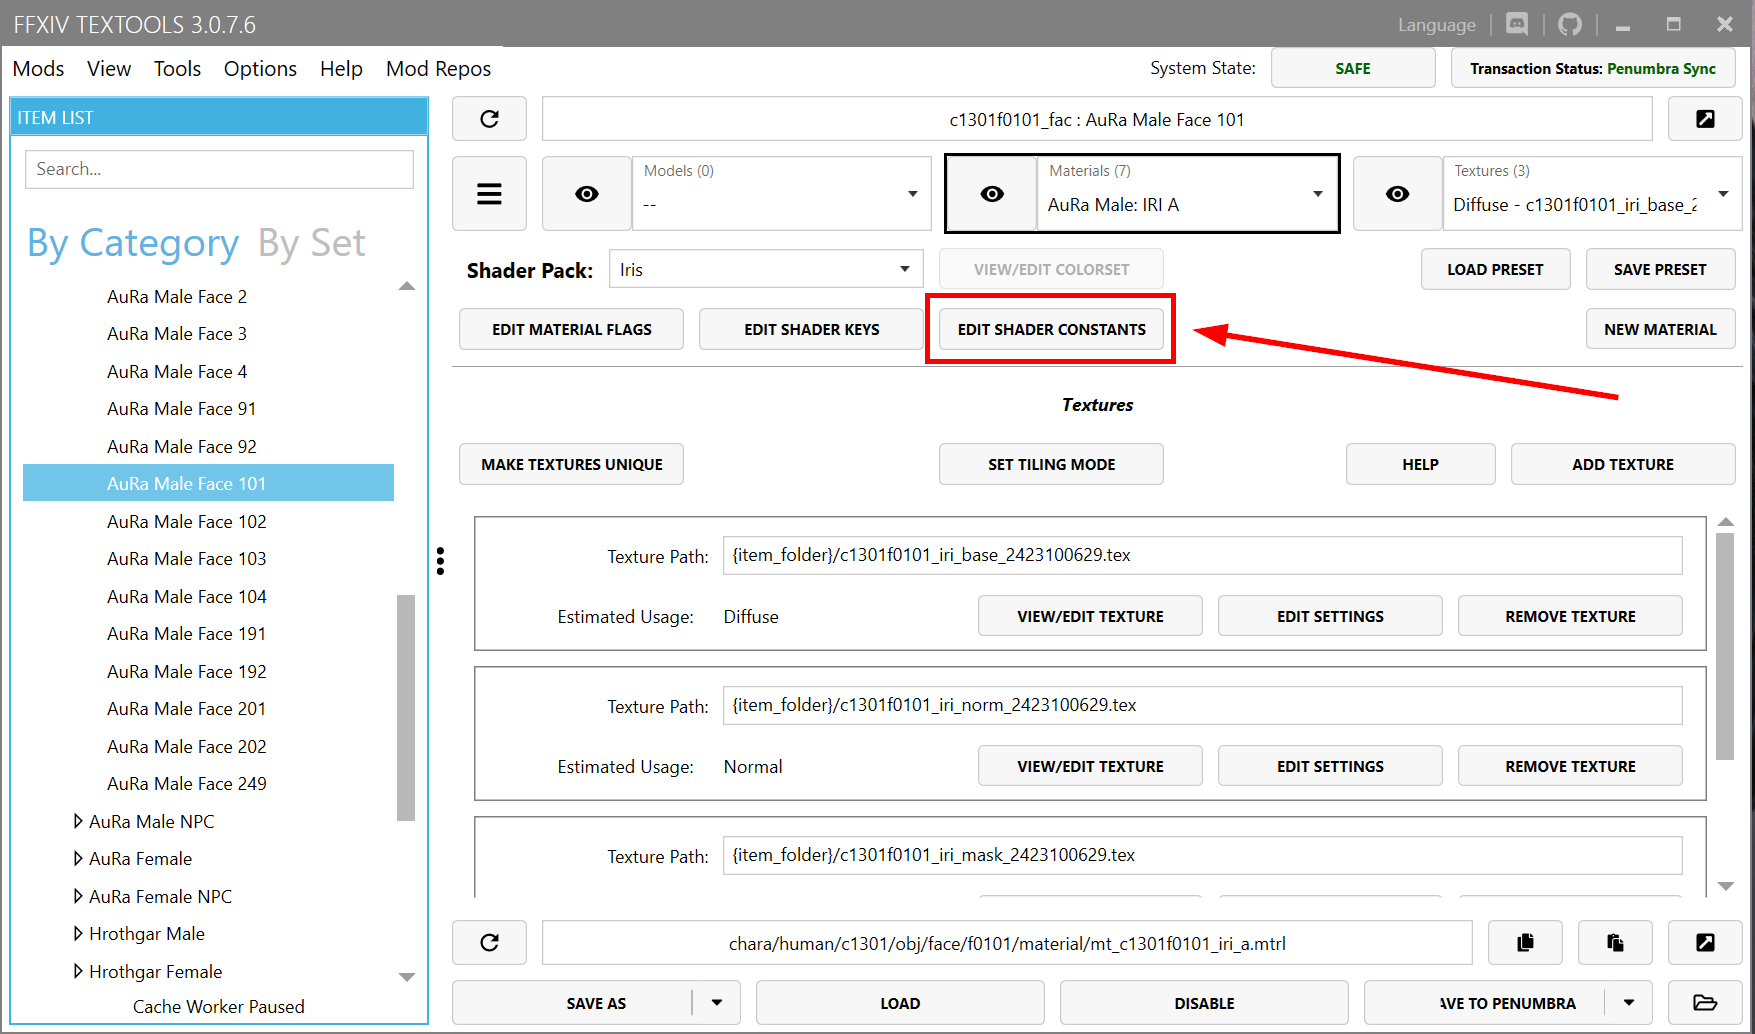The width and height of the screenshot is (1755, 1034).
Task: Click the Add Texture button
Action: click(x=1622, y=464)
